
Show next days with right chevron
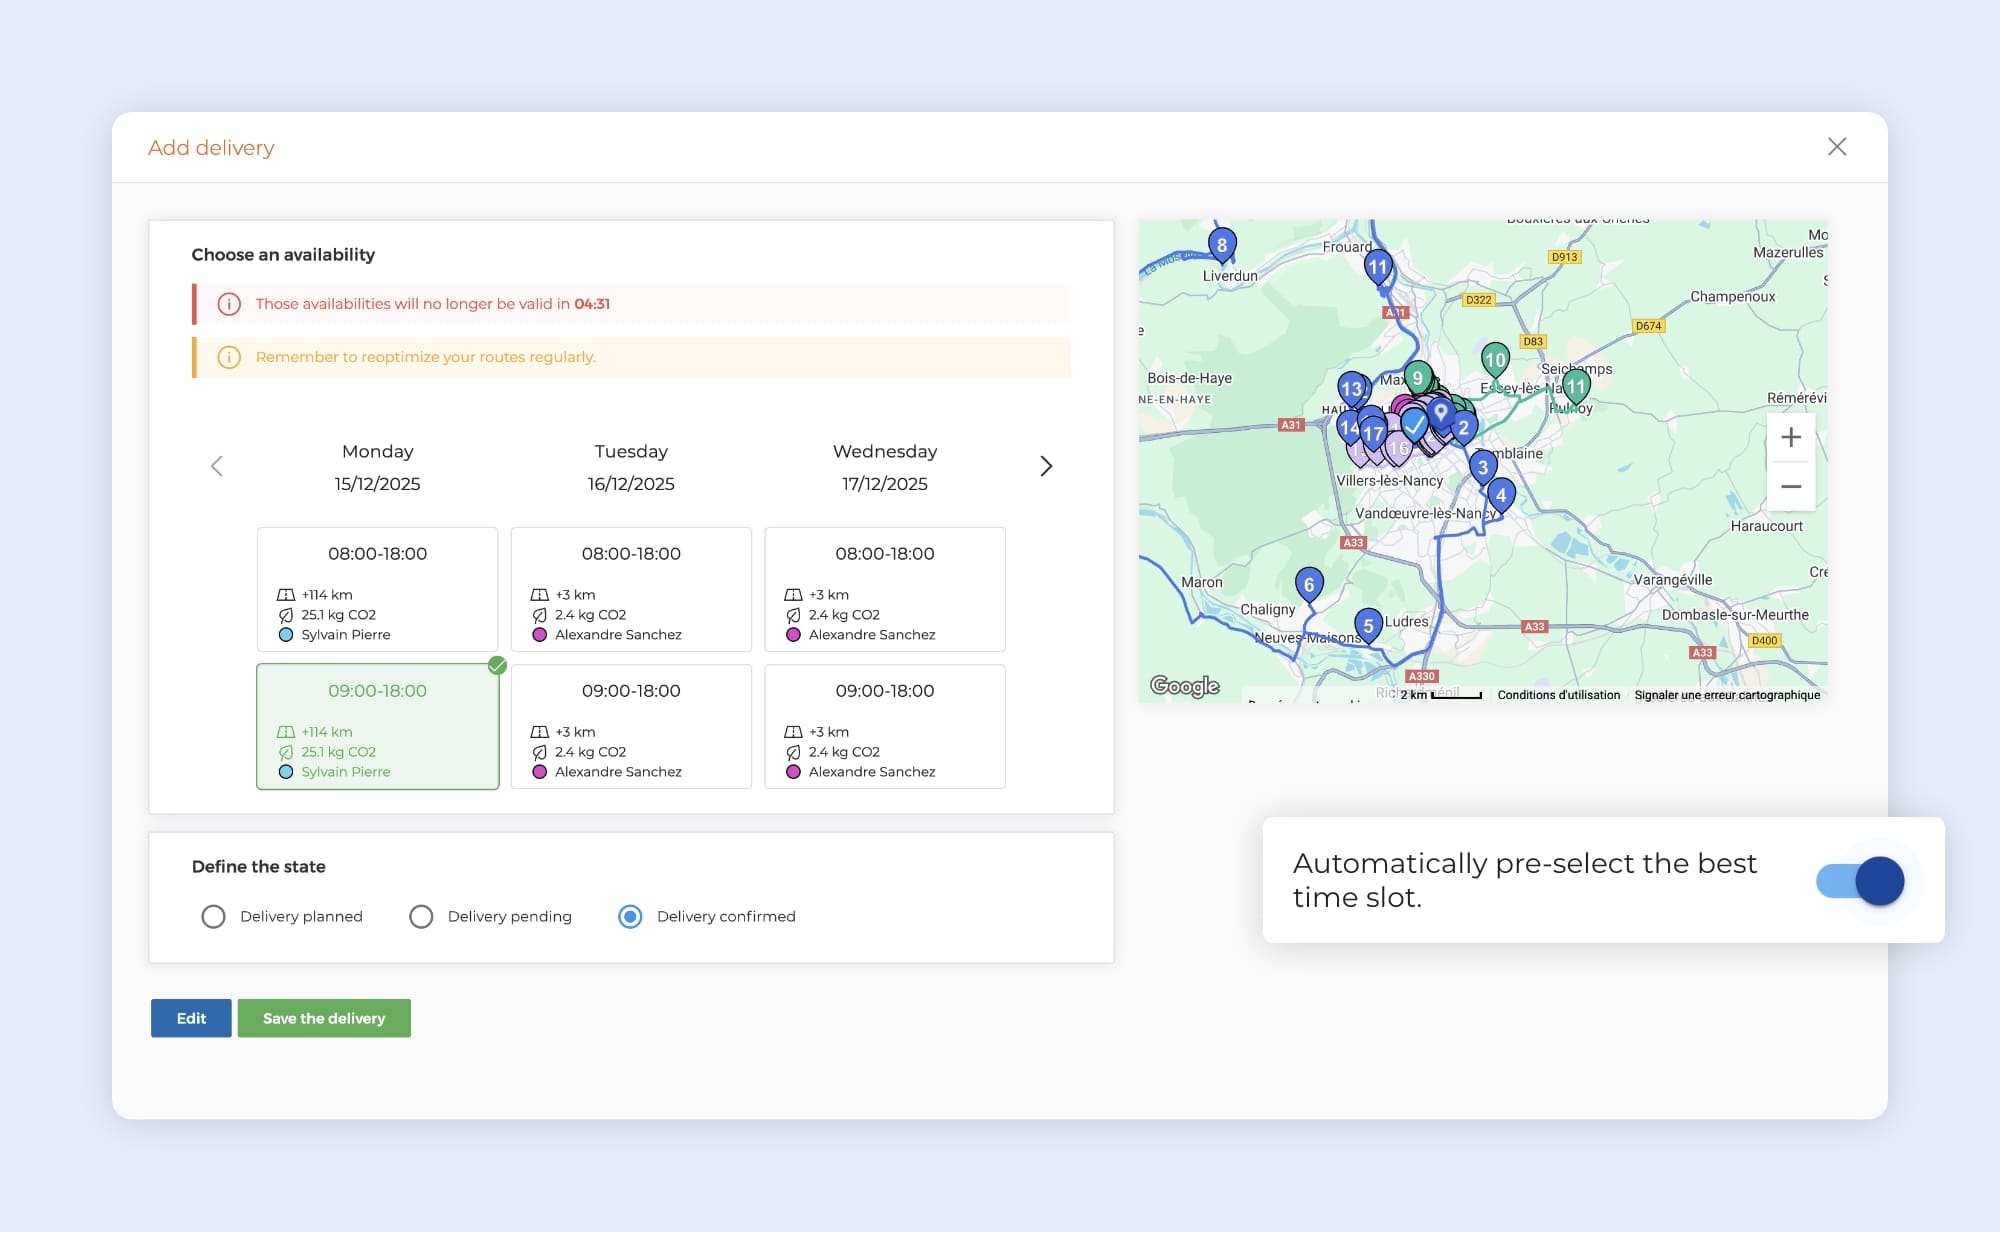[1045, 466]
